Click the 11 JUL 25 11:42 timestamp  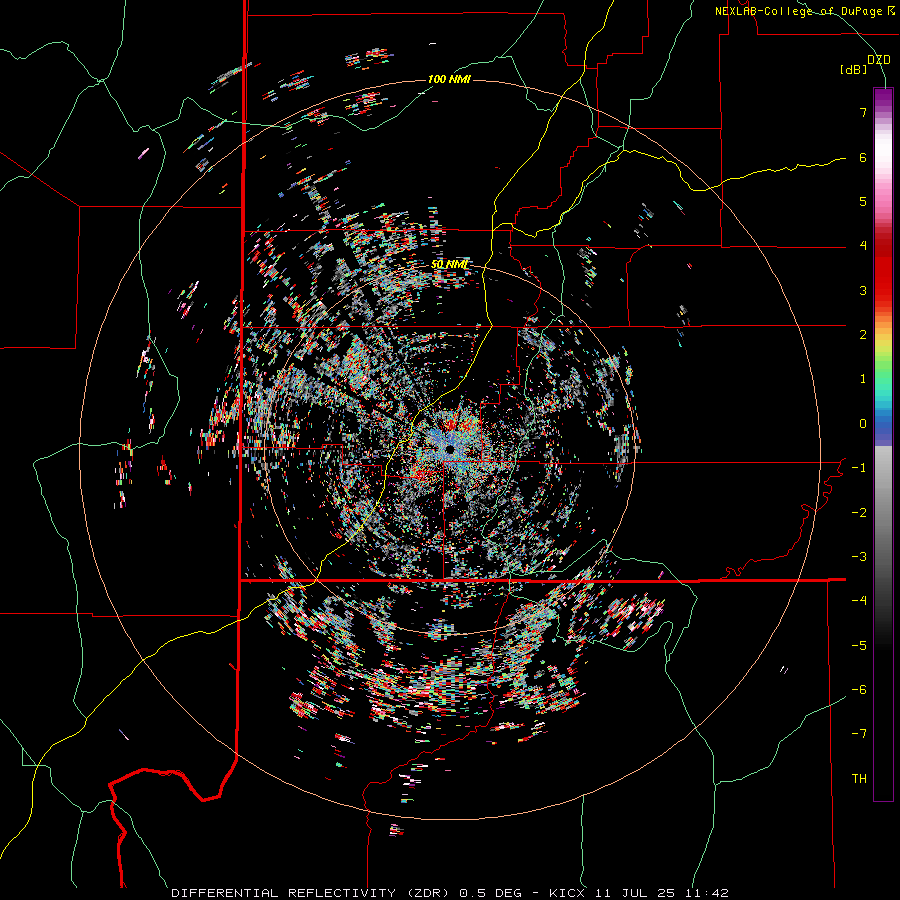[661, 893]
